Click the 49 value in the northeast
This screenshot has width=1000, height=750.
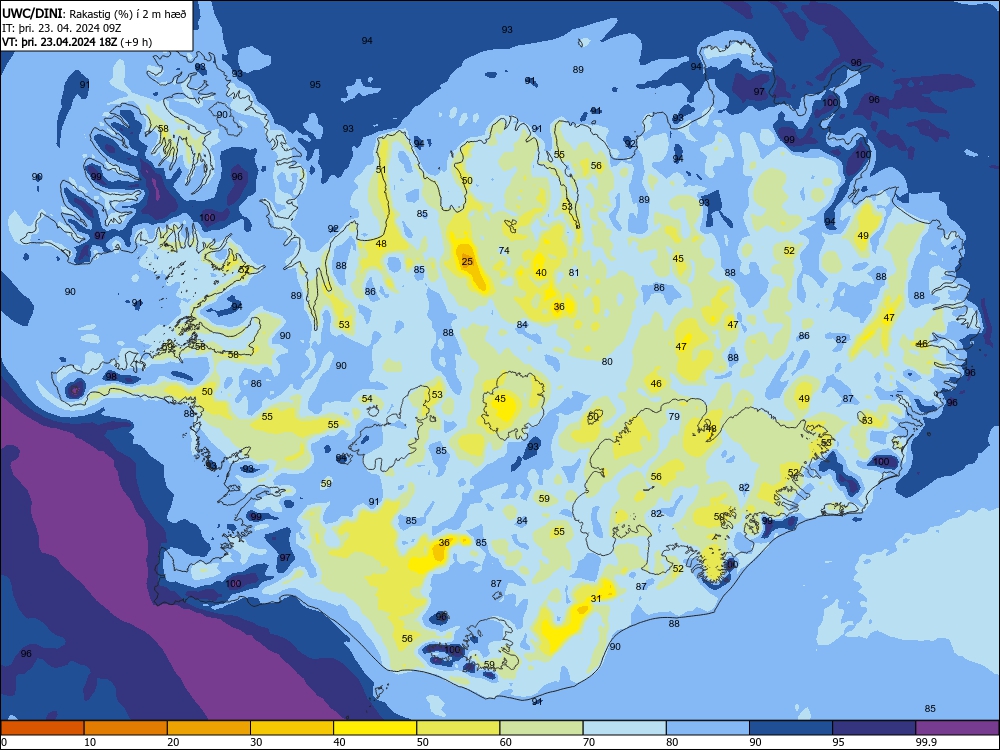coord(863,235)
